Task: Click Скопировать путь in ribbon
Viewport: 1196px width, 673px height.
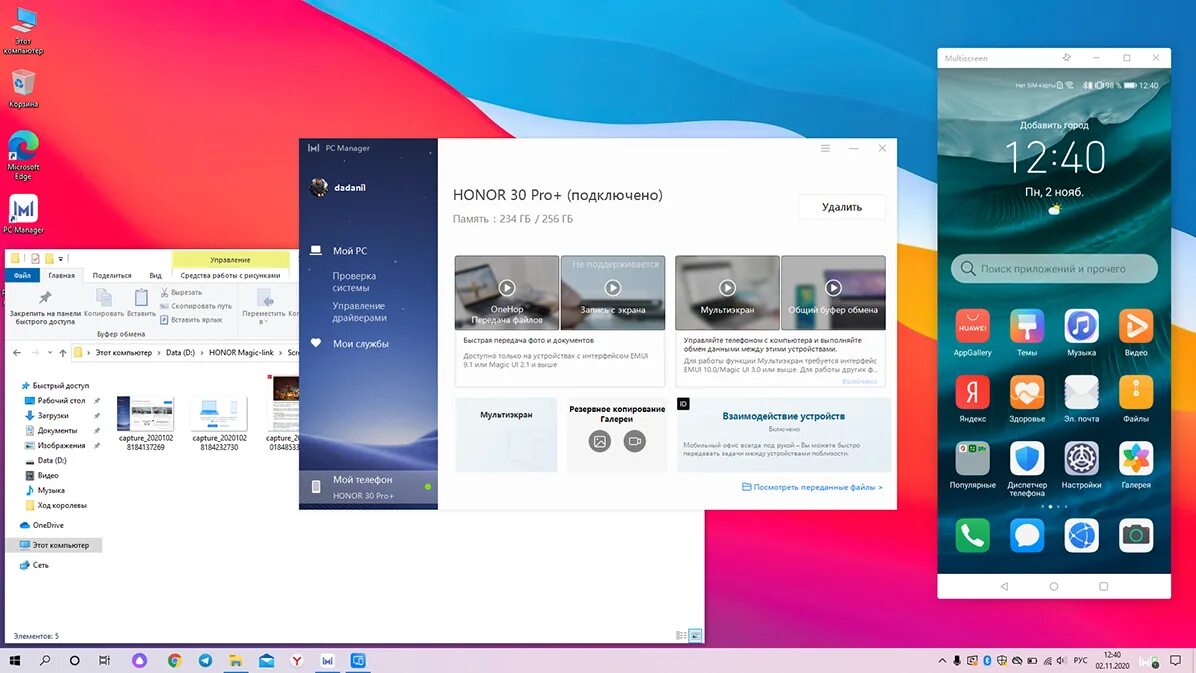Action: coord(196,306)
